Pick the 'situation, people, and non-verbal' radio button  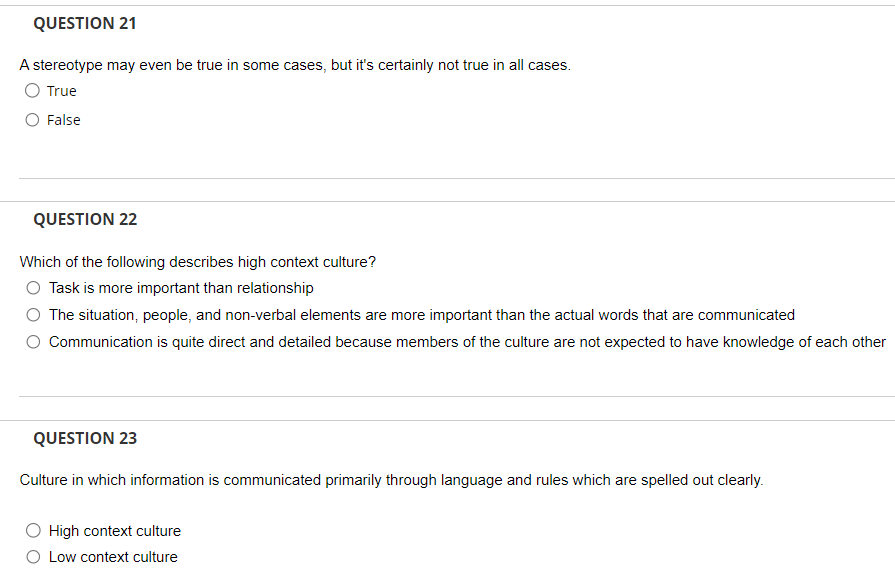click(34, 315)
